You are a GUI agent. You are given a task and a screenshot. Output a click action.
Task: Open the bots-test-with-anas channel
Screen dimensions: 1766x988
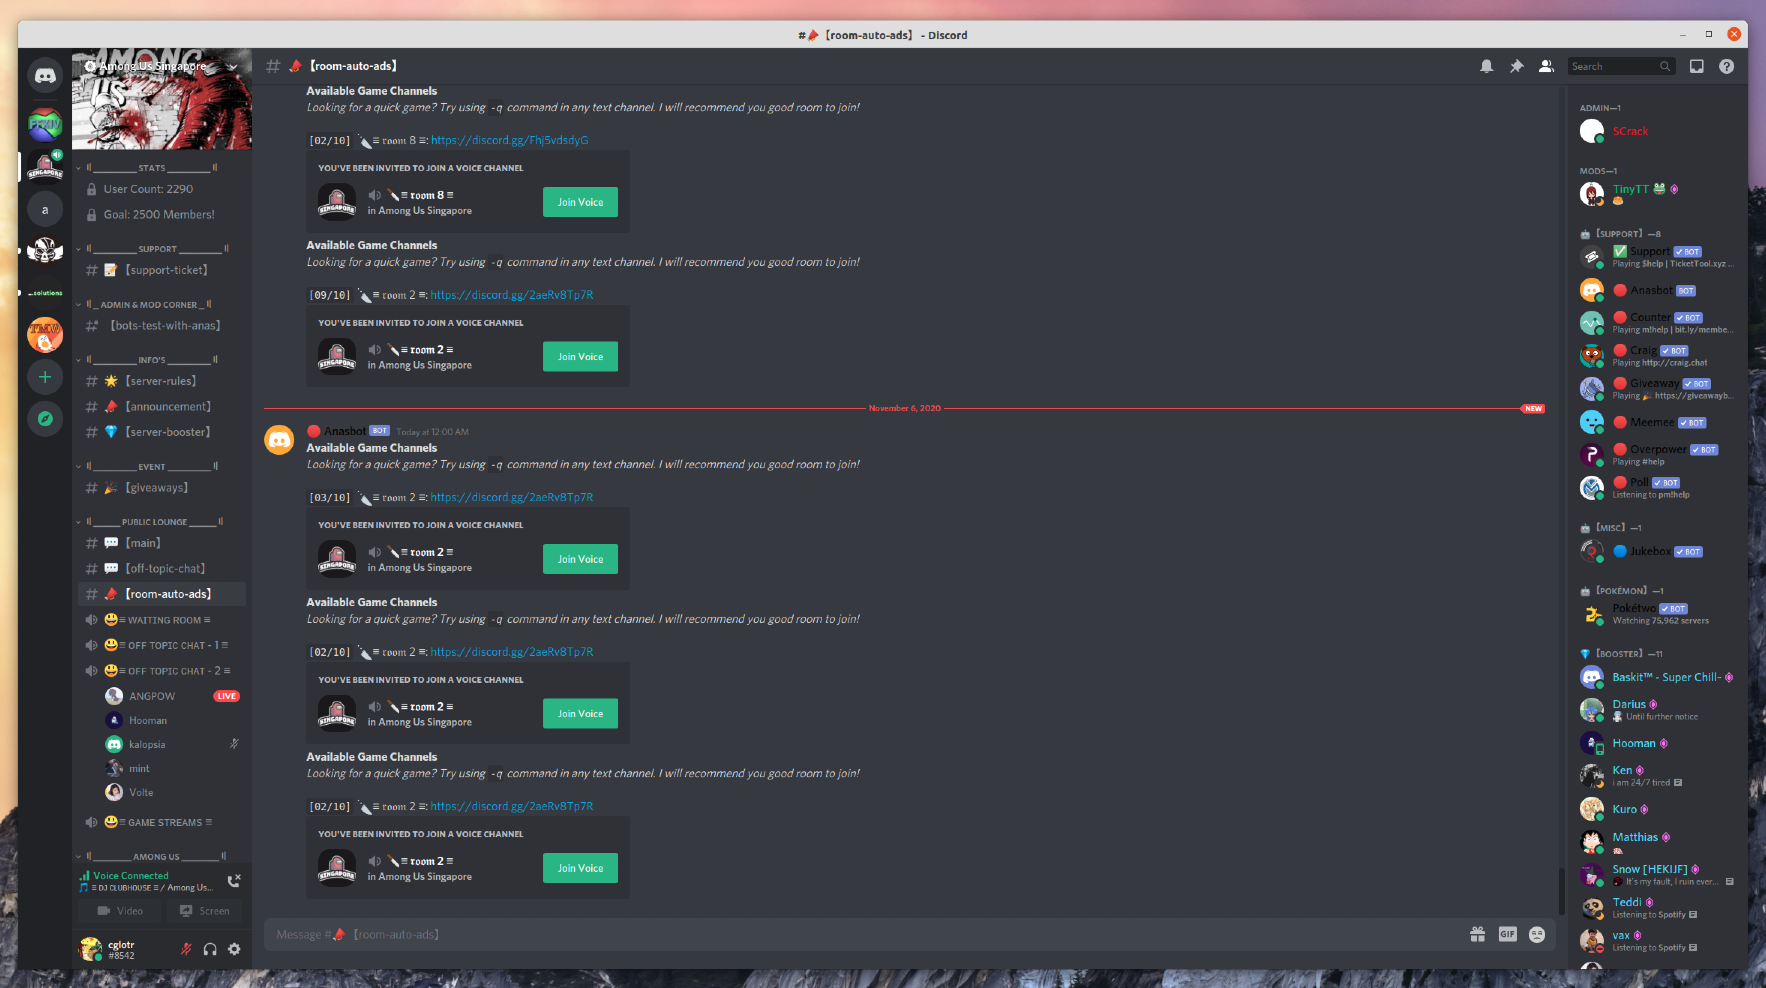(162, 326)
